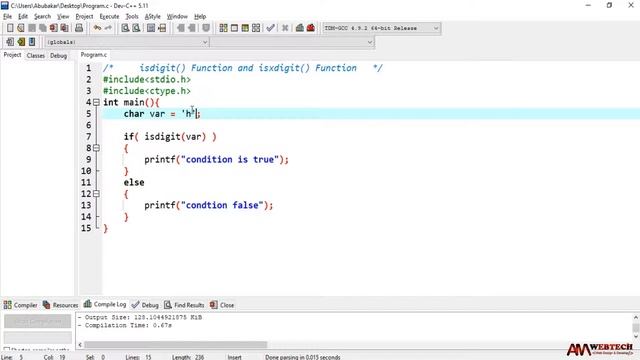This screenshot has width=640, height=360.
Task: Collapse the main() fold marker on line 4
Action: [96, 102]
